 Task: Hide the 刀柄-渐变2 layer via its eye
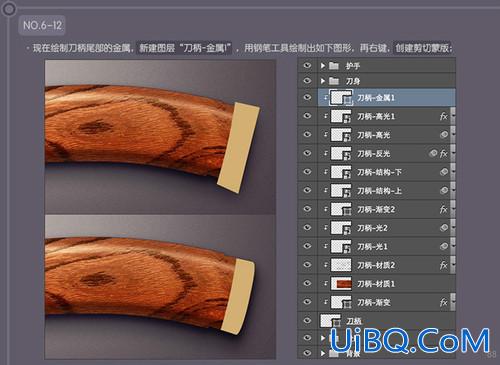coord(307,209)
